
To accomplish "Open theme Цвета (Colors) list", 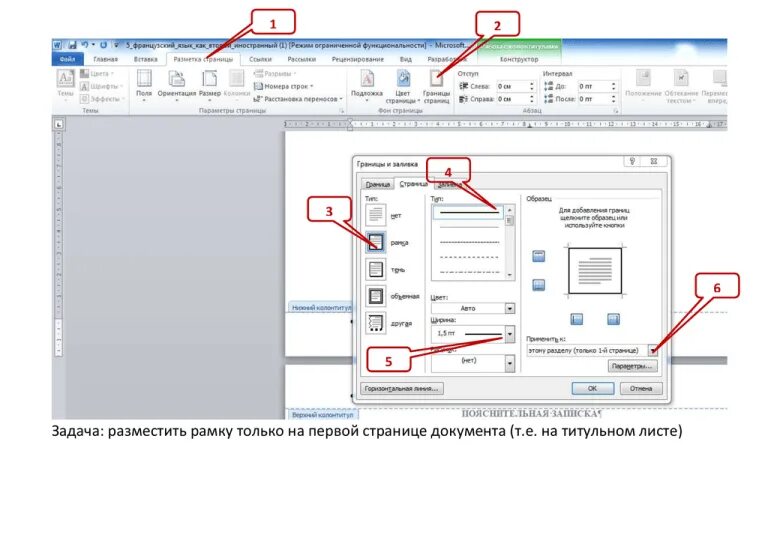I will 97,73.
